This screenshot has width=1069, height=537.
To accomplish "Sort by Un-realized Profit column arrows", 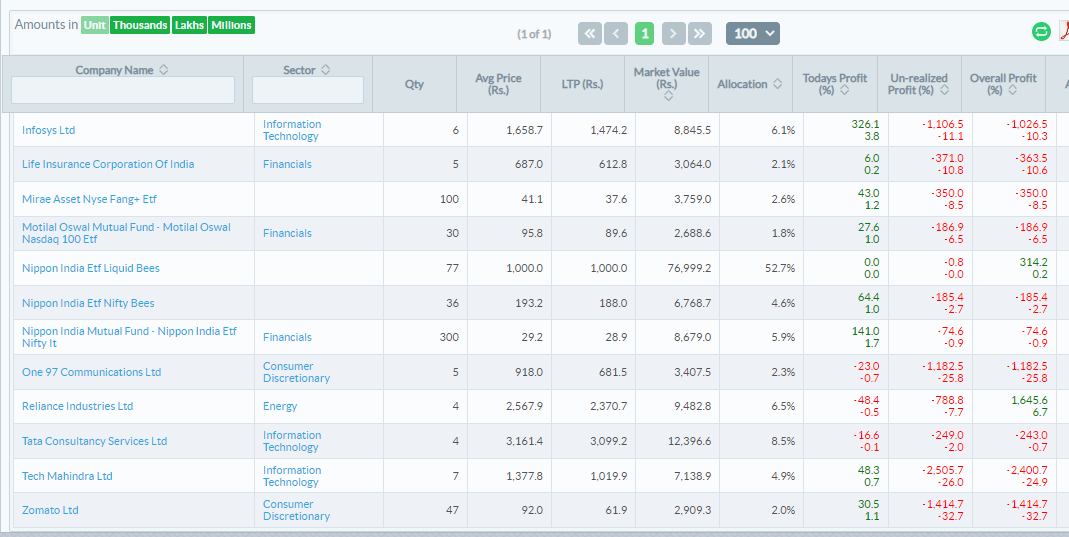I will (x=944, y=90).
